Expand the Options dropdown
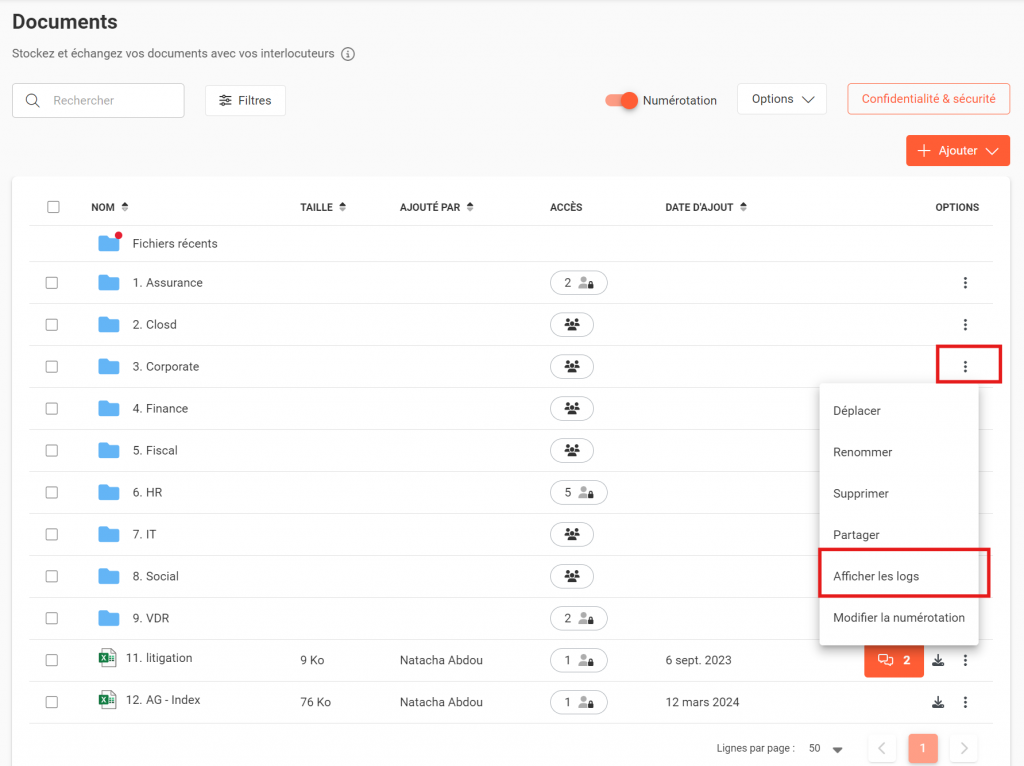The image size is (1024, 766). coord(782,99)
